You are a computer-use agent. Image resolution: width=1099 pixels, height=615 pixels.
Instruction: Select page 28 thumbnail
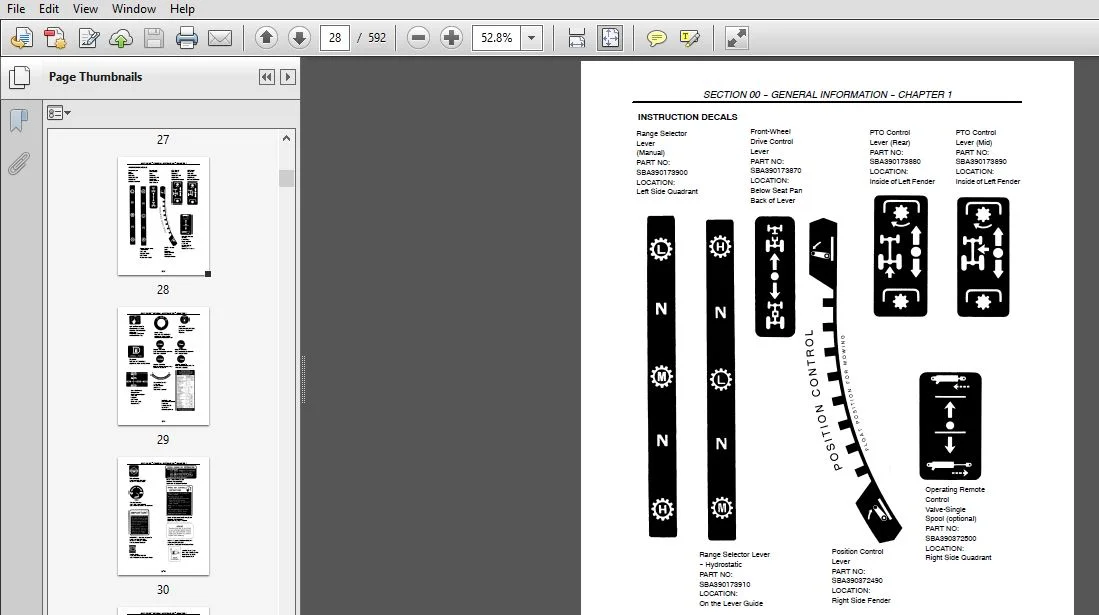[163, 216]
